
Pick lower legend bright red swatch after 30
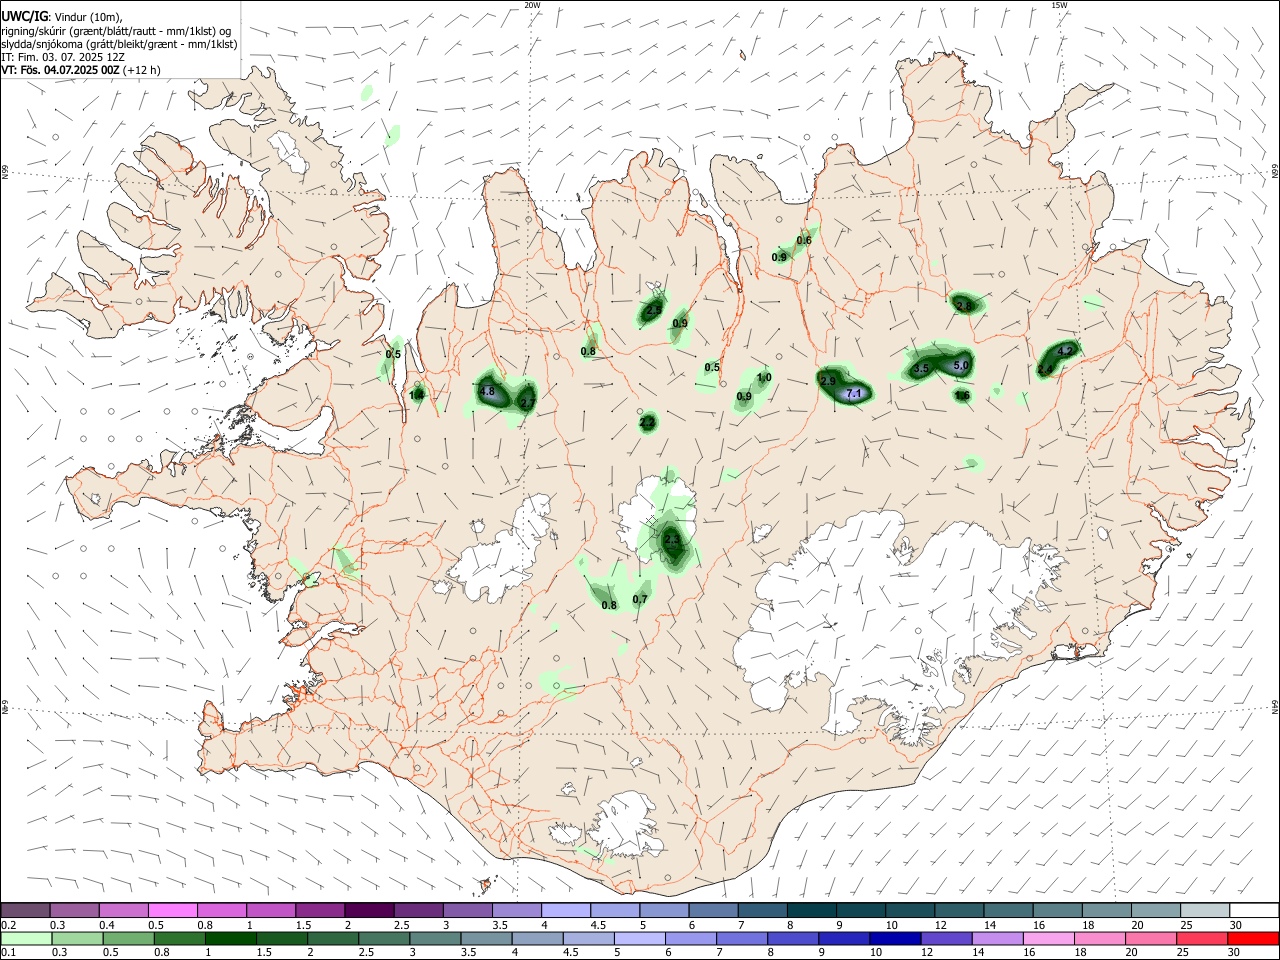tap(1253, 938)
